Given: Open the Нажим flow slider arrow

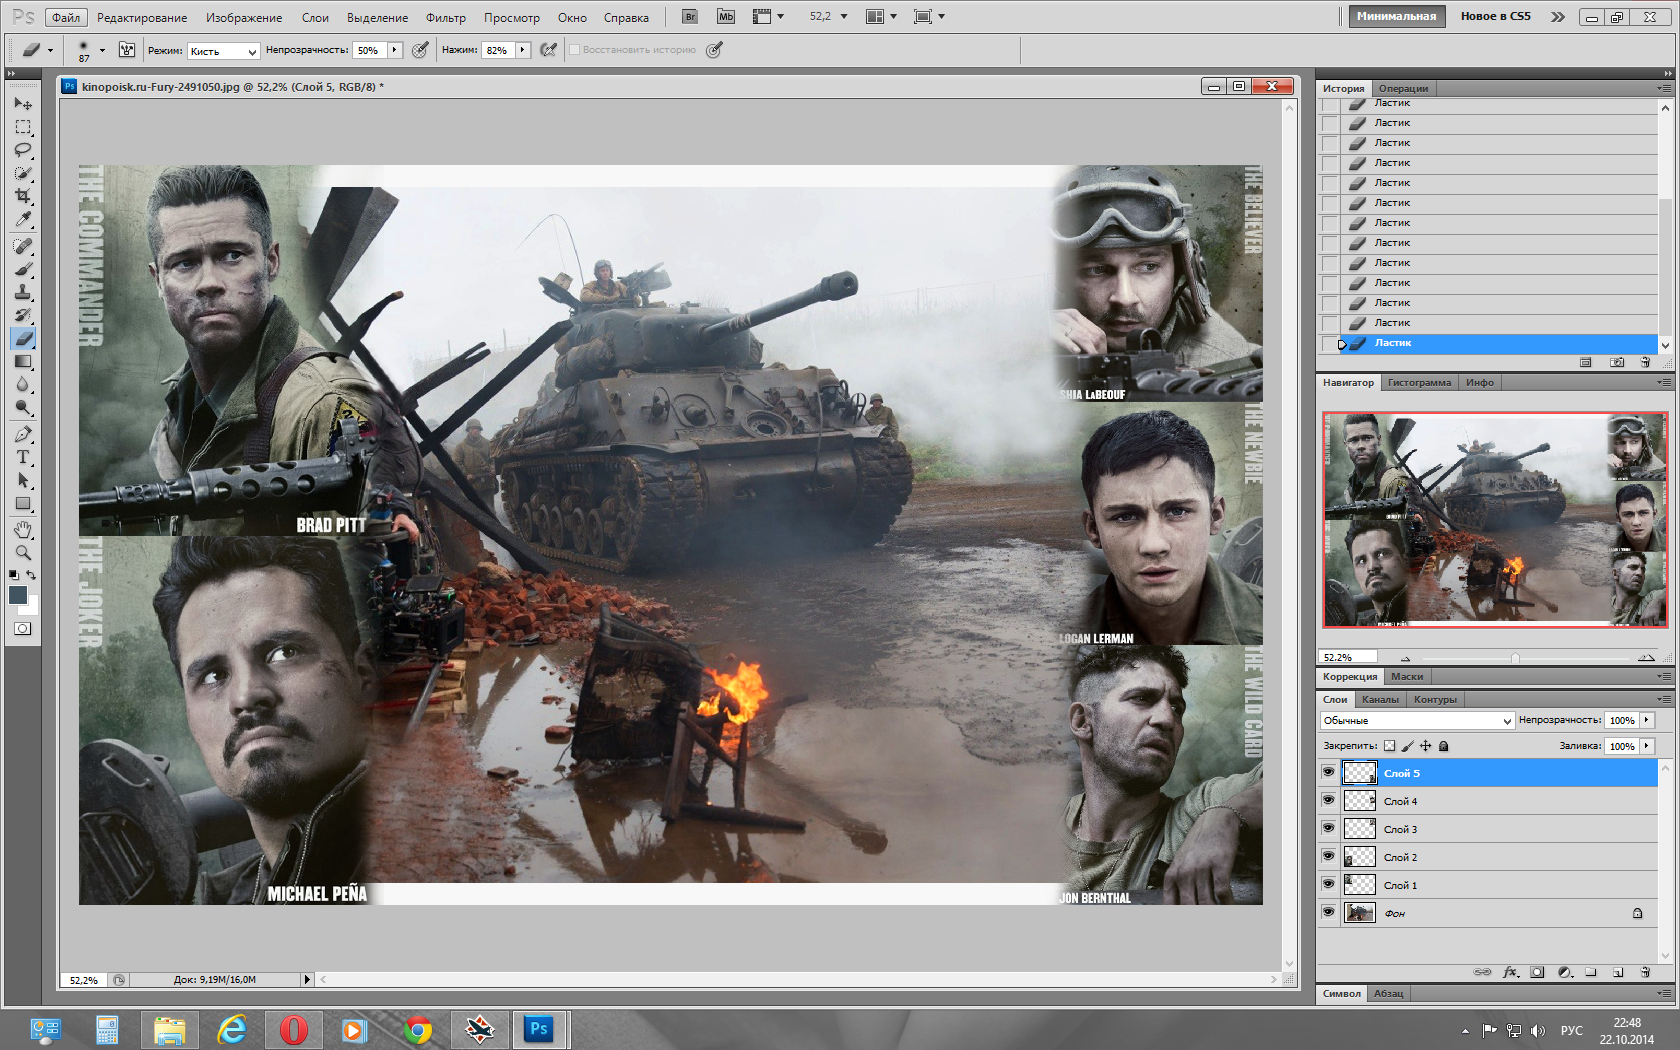Looking at the screenshot, I should point(522,50).
